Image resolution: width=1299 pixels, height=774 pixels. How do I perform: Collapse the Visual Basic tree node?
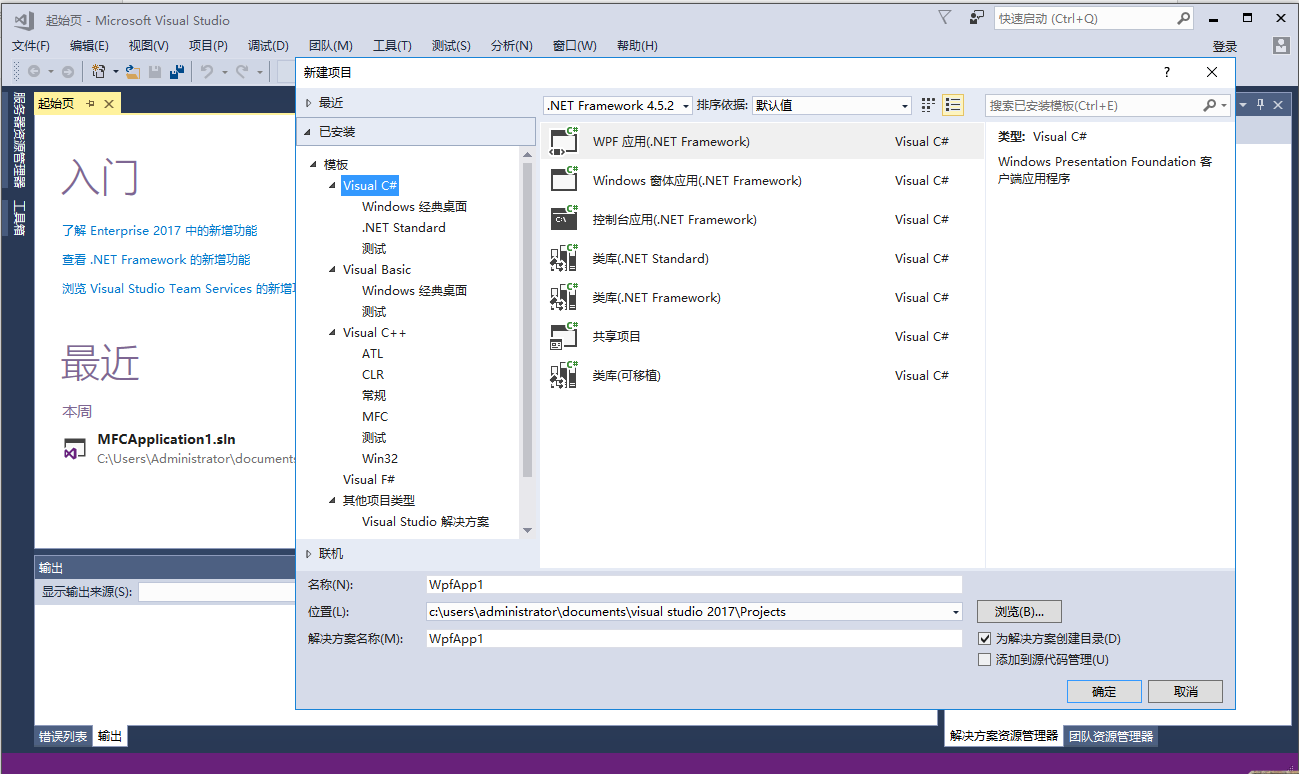click(x=333, y=270)
